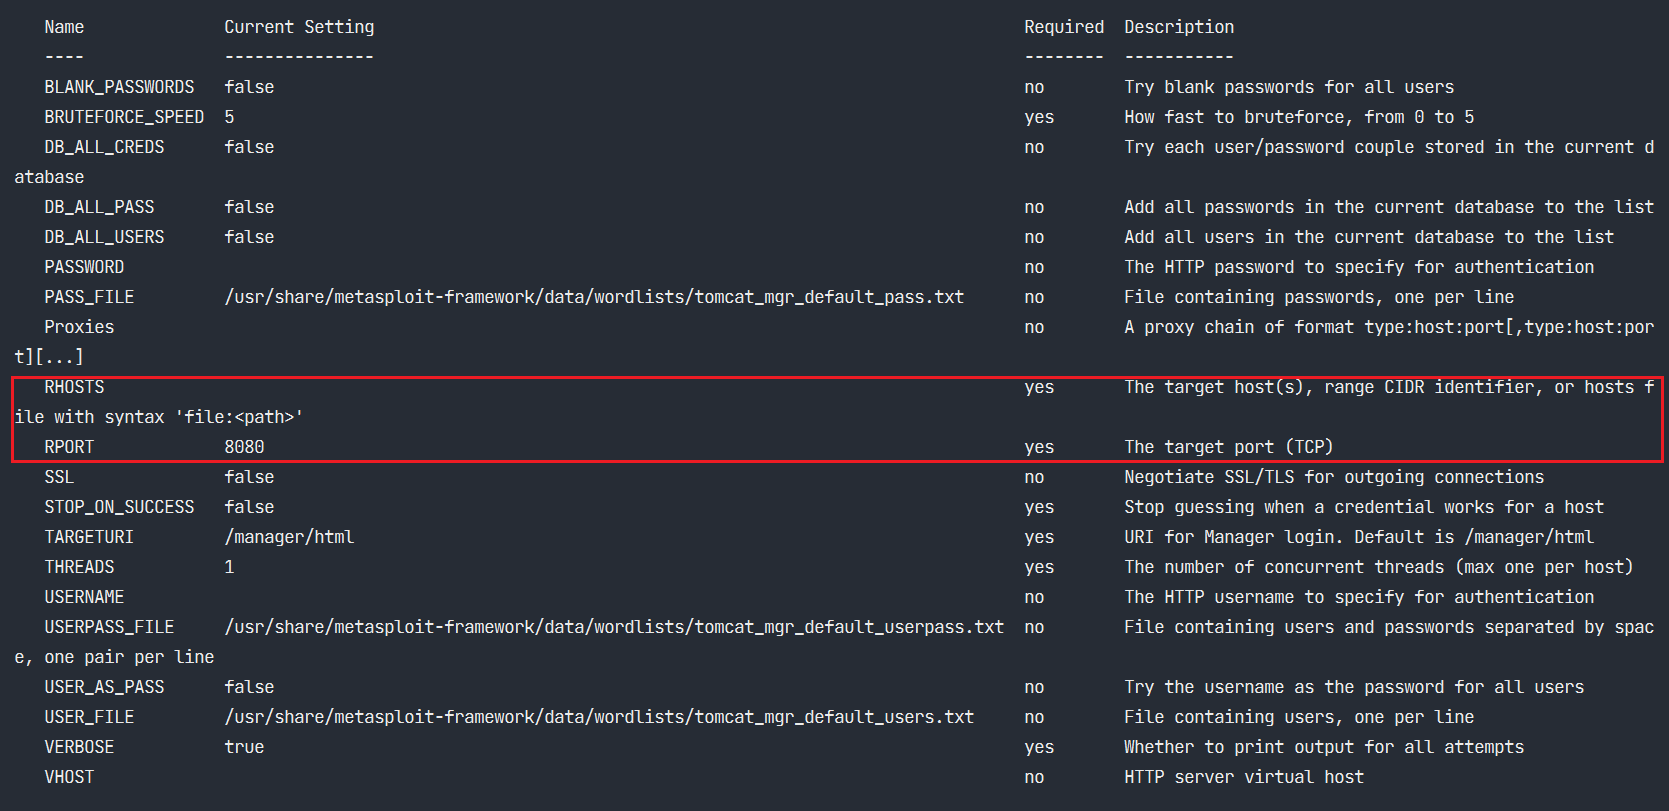
Task: Click the SSL value false
Action: click(x=249, y=477)
